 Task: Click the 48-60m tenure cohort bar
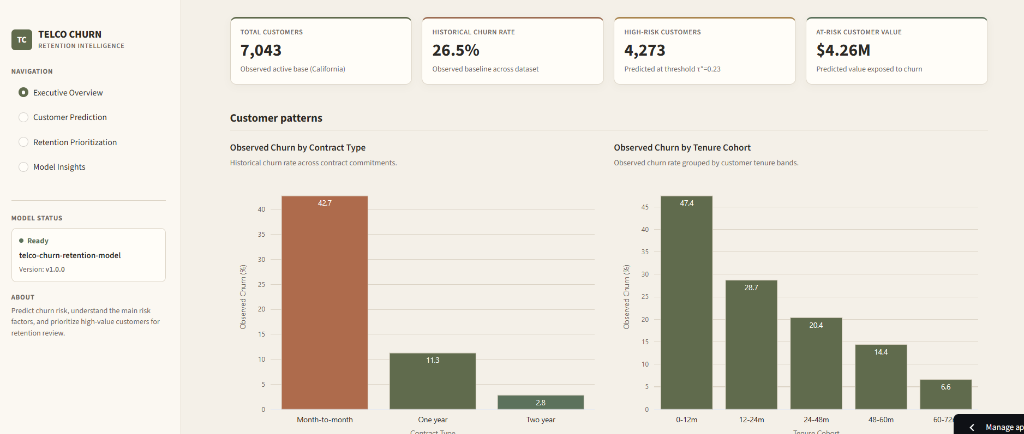tap(881, 377)
